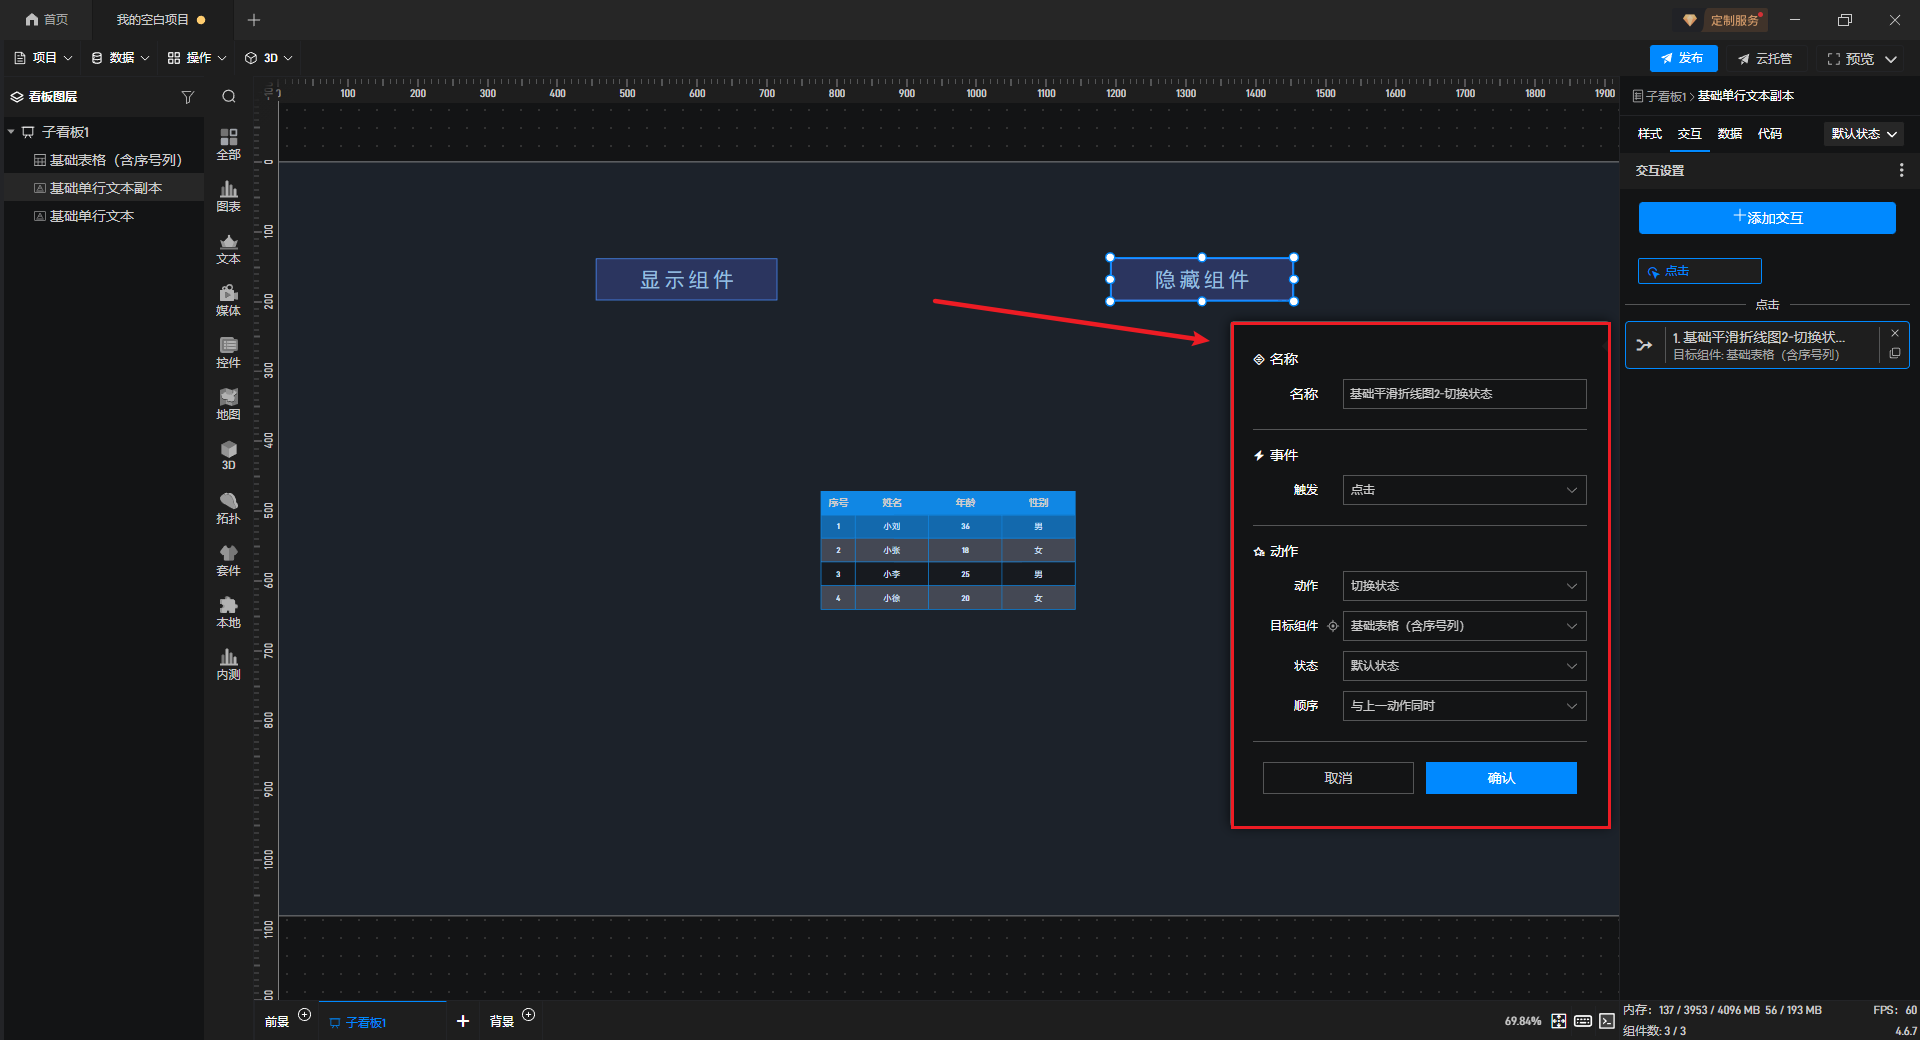Open the keyboard shortcuts icon in status bar
The width and height of the screenshot is (1920, 1040).
pos(1583,1021)
